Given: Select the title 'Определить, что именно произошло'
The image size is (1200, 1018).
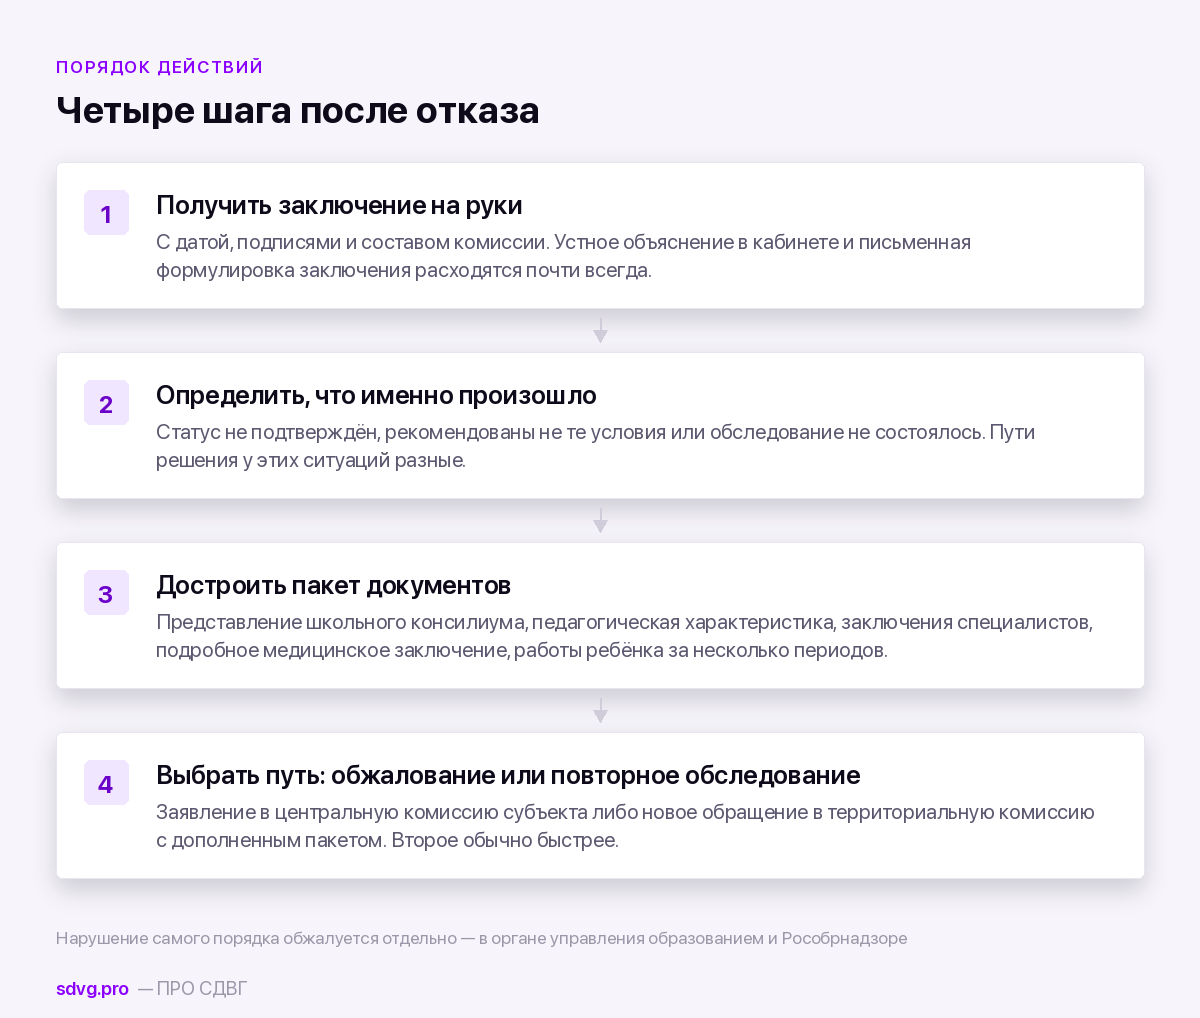Looking at the screenshot, I should pyautogui.click(x=376, y=395).
